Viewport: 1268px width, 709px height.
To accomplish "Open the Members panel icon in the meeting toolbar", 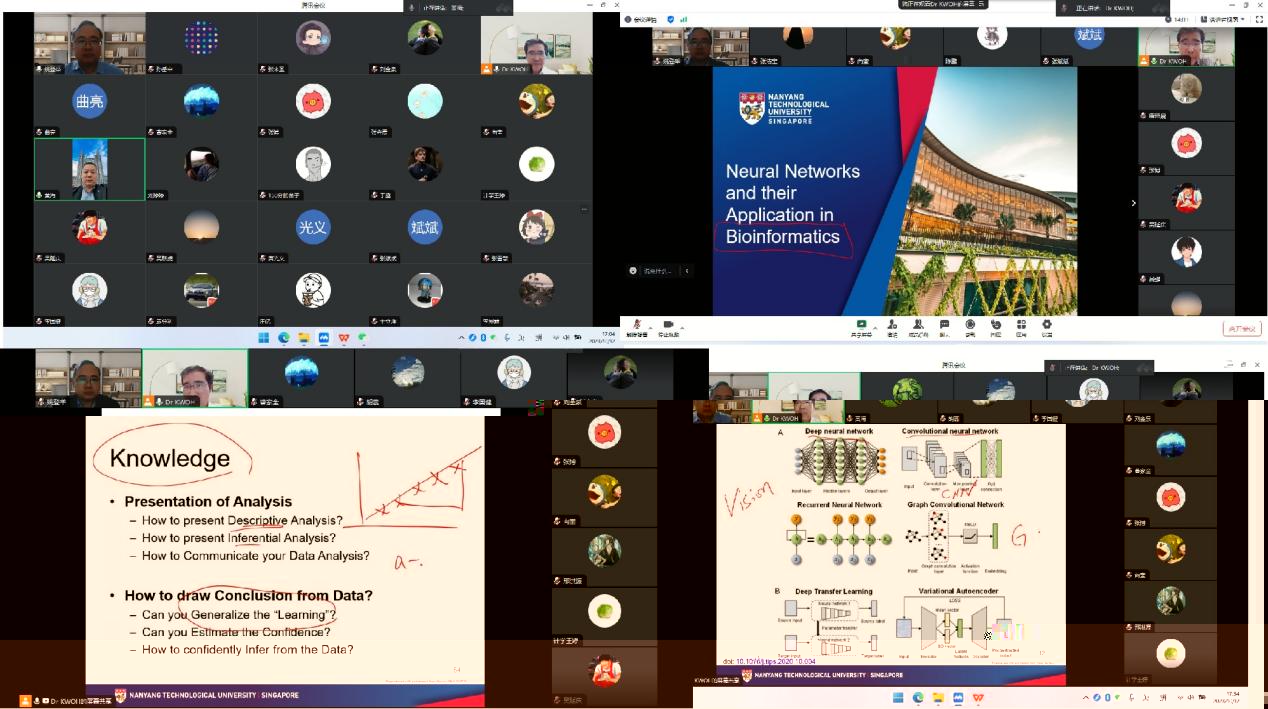I will [918, 328].
